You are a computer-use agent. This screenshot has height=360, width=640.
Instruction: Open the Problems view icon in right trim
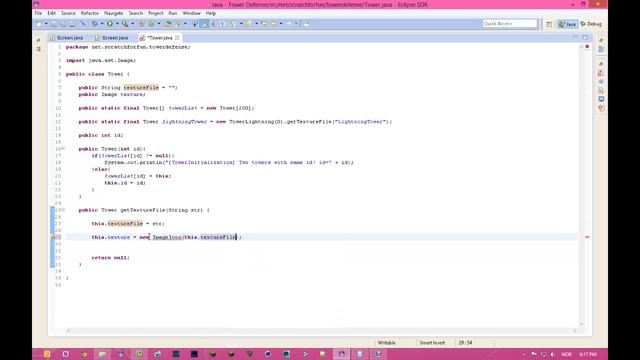tap(601, 73)
